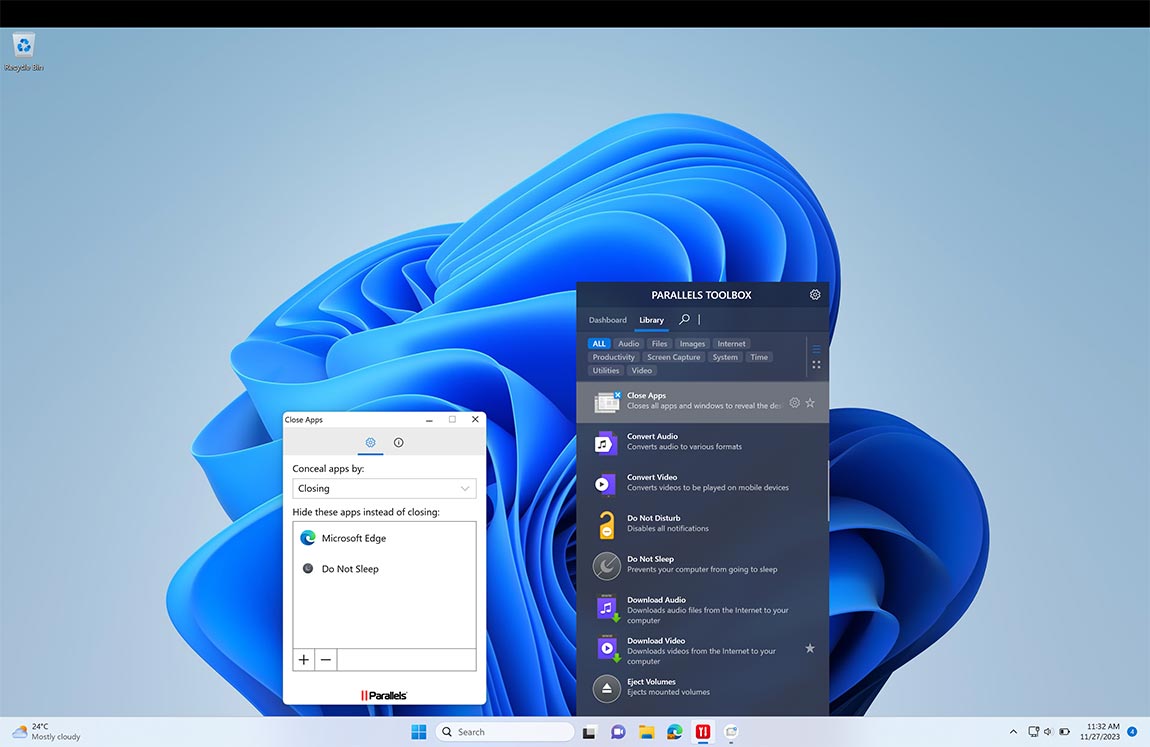Select the ALL category filter
Viewport: 1150px width, 747px height.
click(598, 343)
